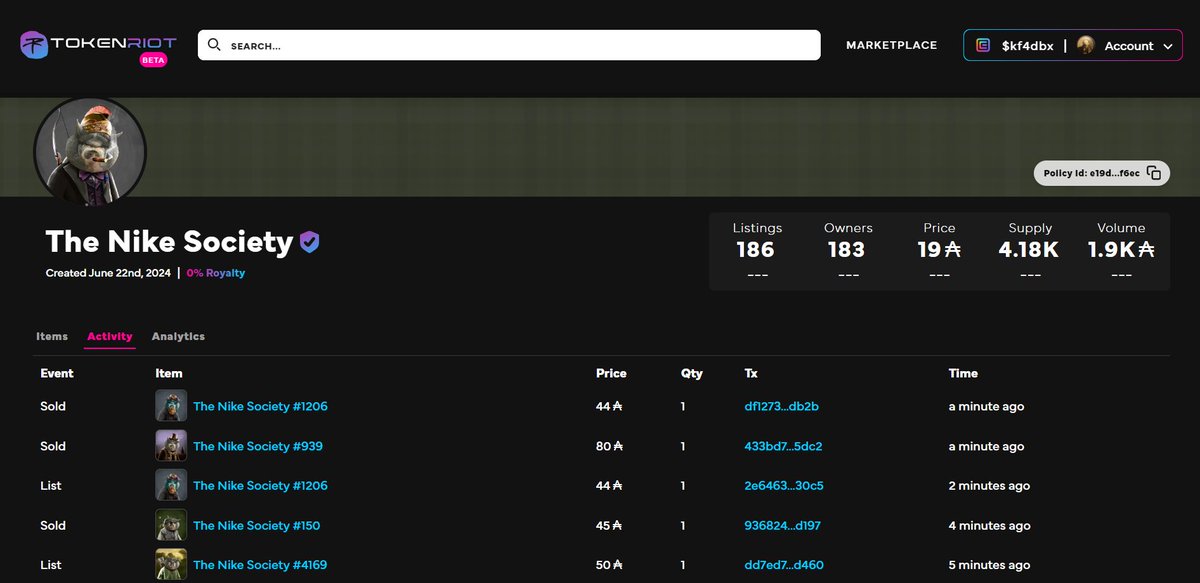This screenshot has width=1200, height=583.
Task: Expand the Account dropdown chevron
Action: pos(1166,46)
